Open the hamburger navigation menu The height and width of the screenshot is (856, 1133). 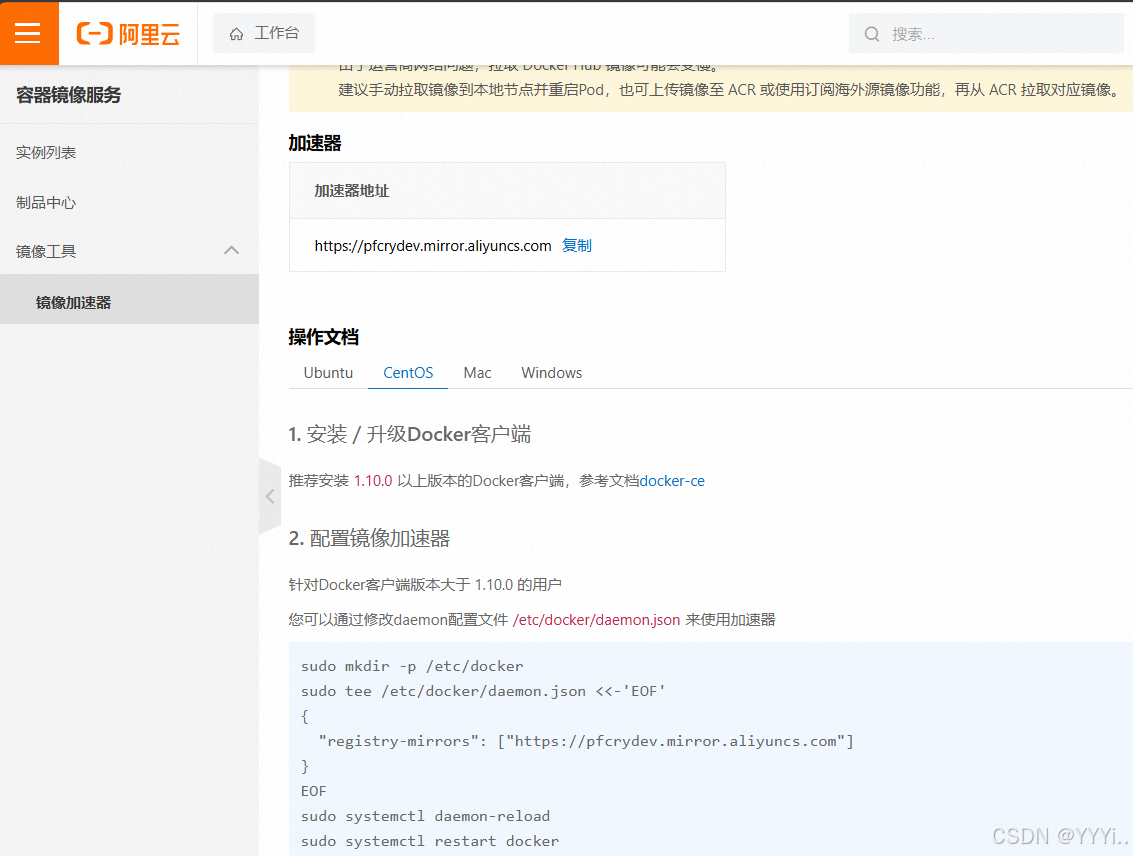click(x=29, y=33)
